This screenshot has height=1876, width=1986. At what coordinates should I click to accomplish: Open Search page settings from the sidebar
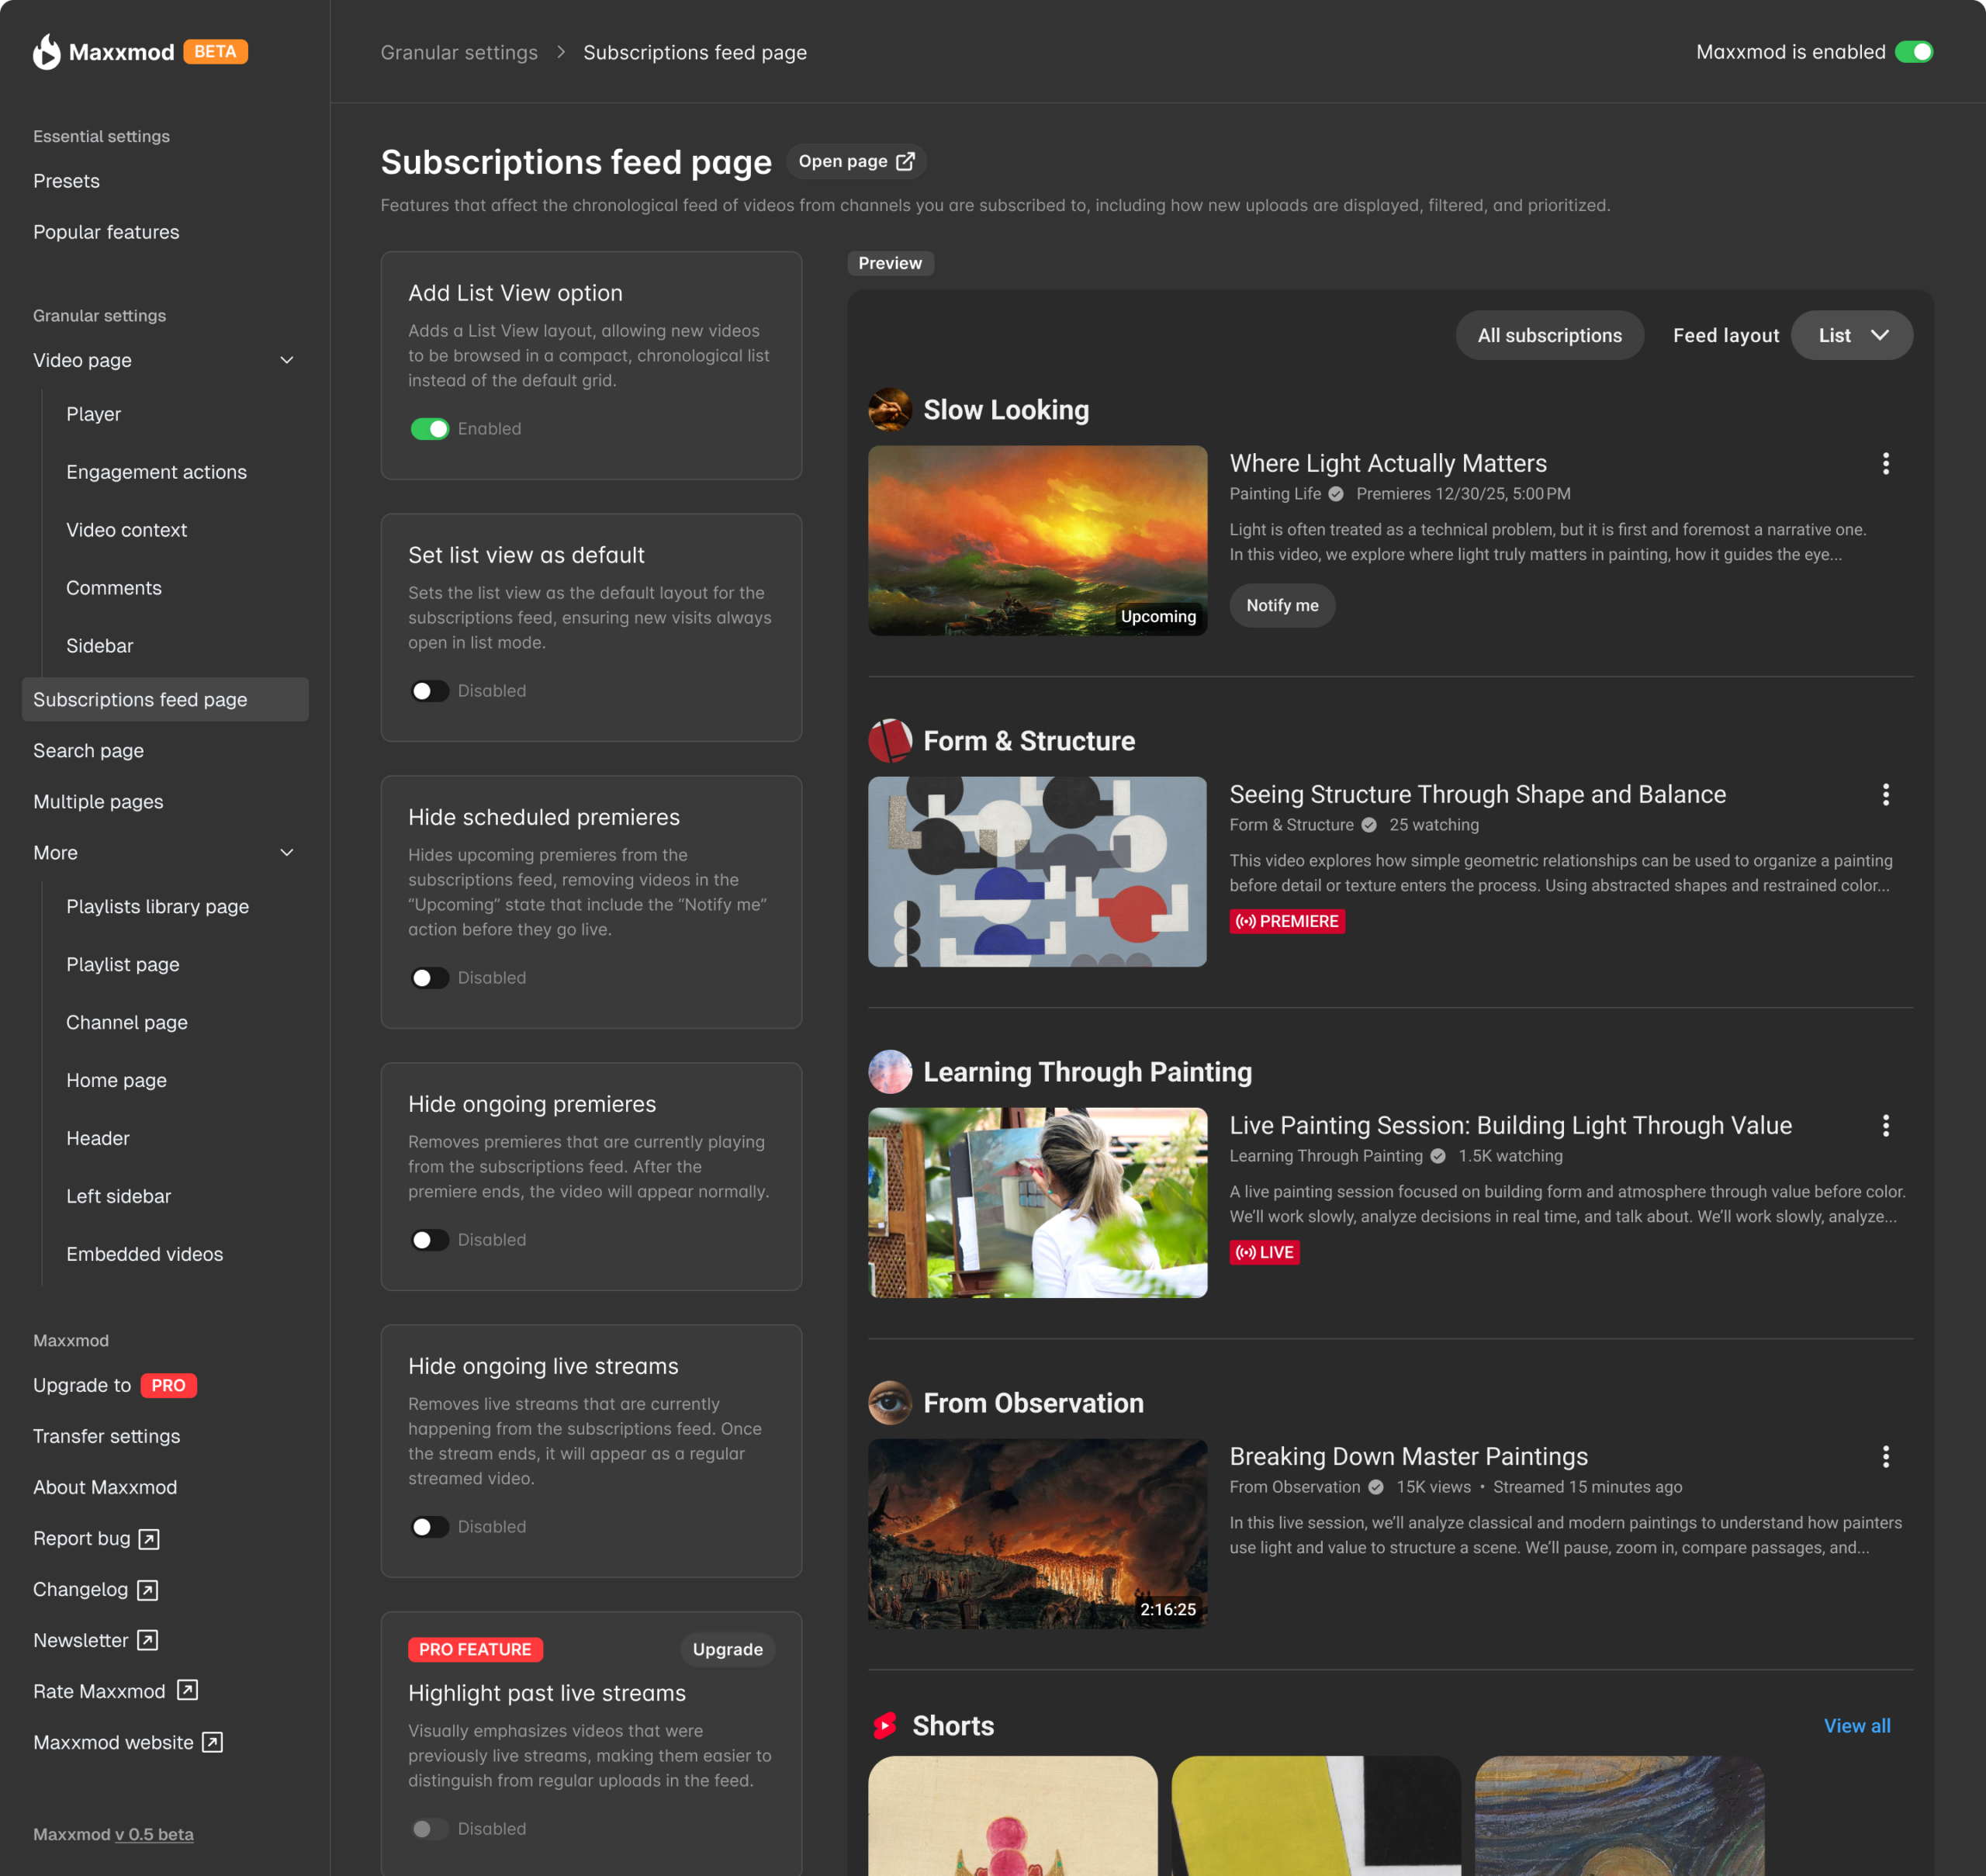(89, 750)
